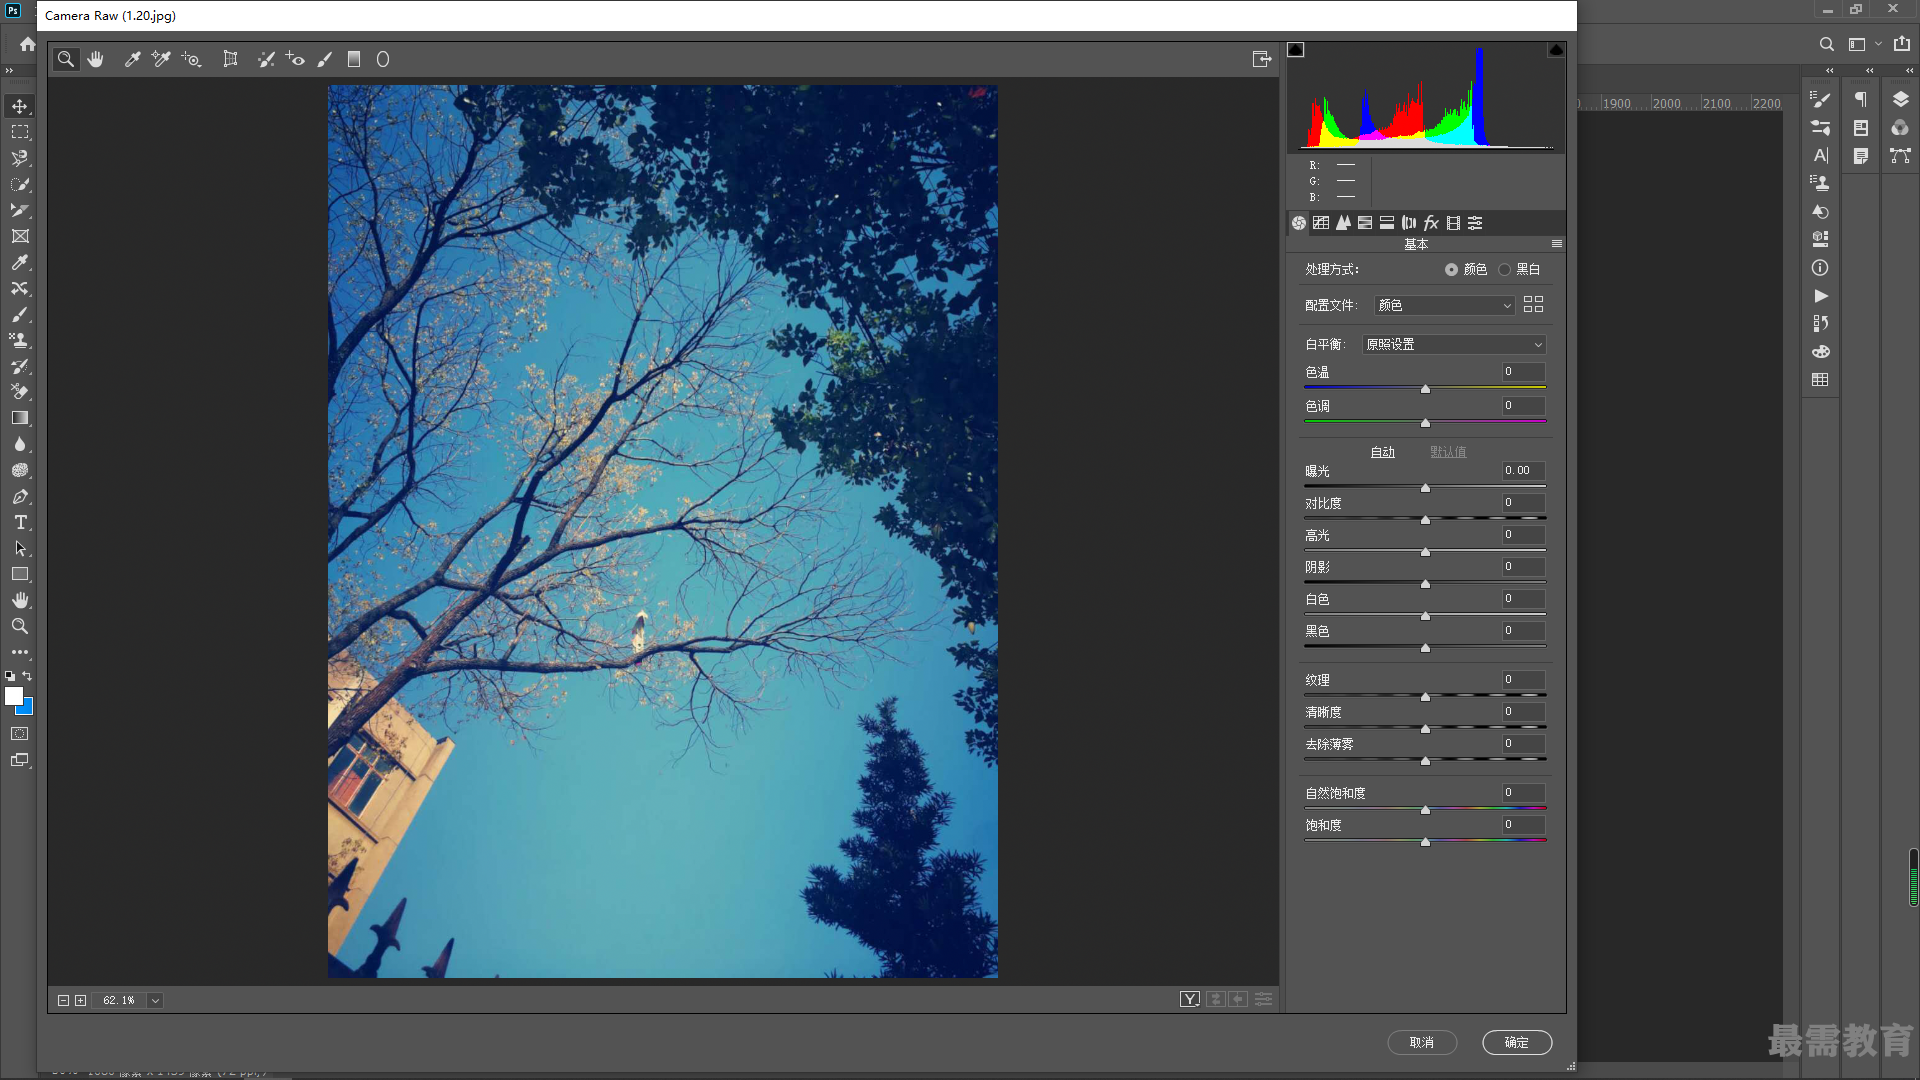The width and height of the screenshot is (1920, 1080).
Task: Open the 配置文件 profile dropdown
Action: (1444, 305)
